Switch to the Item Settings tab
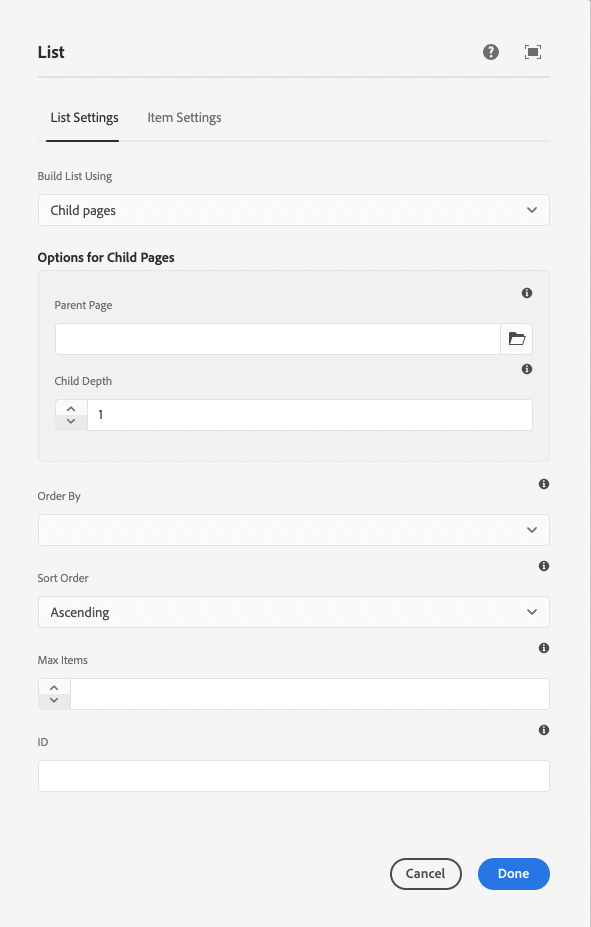The width and height of the screenshot is (591, 927). pos(184,117)
